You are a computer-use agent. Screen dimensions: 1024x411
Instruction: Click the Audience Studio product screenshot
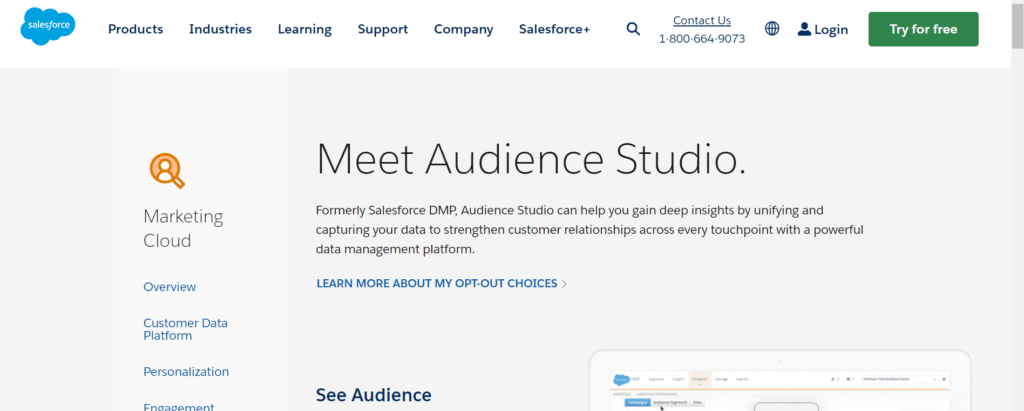tap(780, 385)
